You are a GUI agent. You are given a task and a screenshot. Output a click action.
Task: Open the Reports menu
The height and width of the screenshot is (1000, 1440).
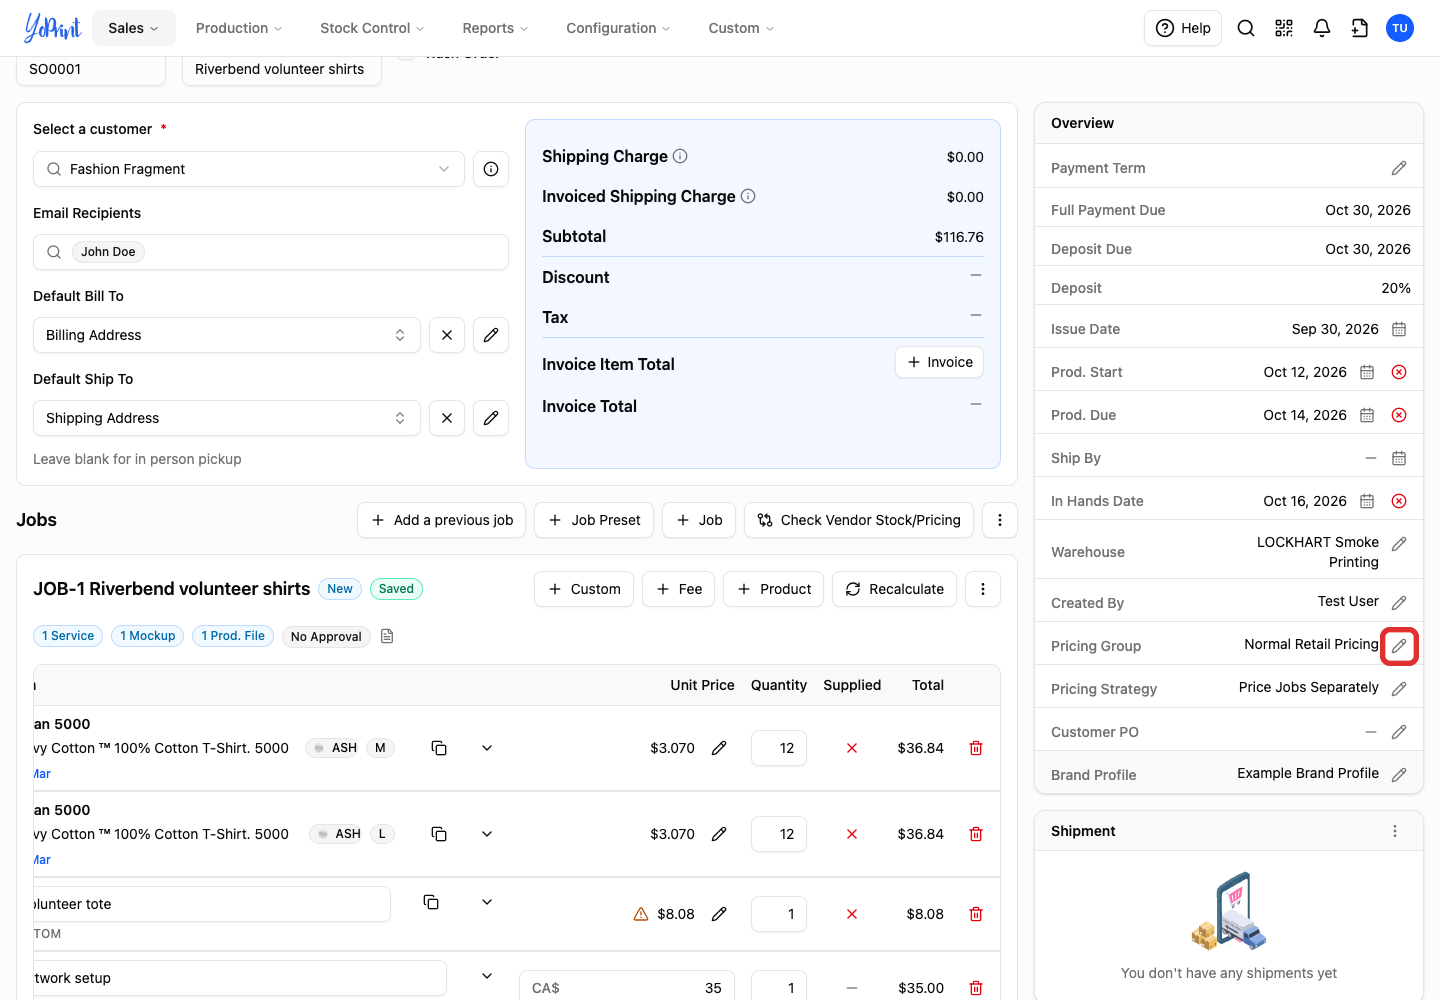(x=495, y=28)
